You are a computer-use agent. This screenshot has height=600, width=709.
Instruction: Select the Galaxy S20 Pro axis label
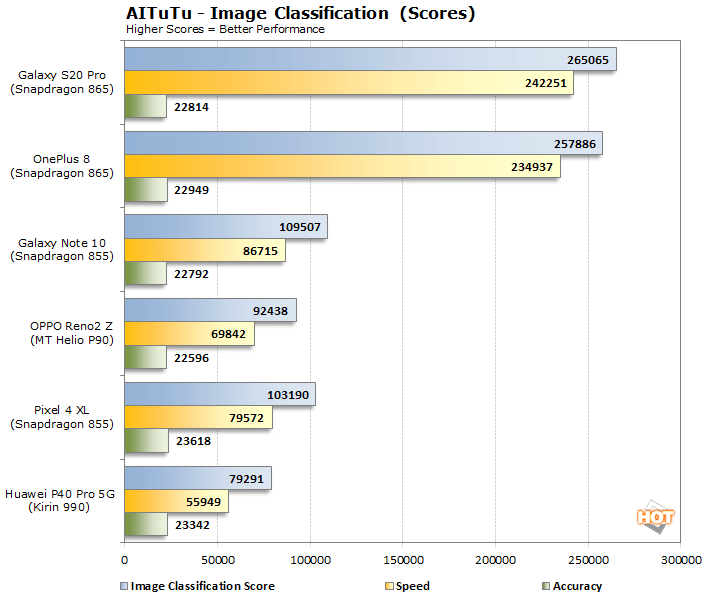(x=62, y=82)
